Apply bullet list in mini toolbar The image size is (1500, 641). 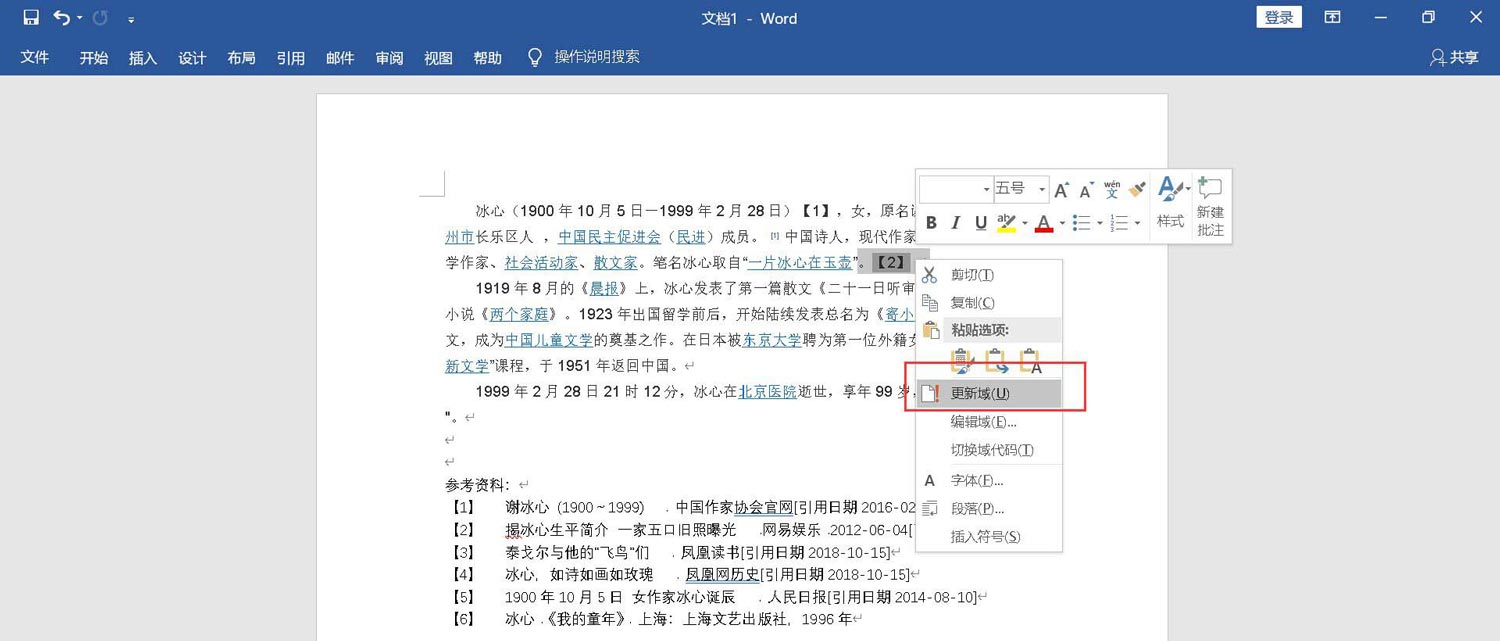[1081, 223]
